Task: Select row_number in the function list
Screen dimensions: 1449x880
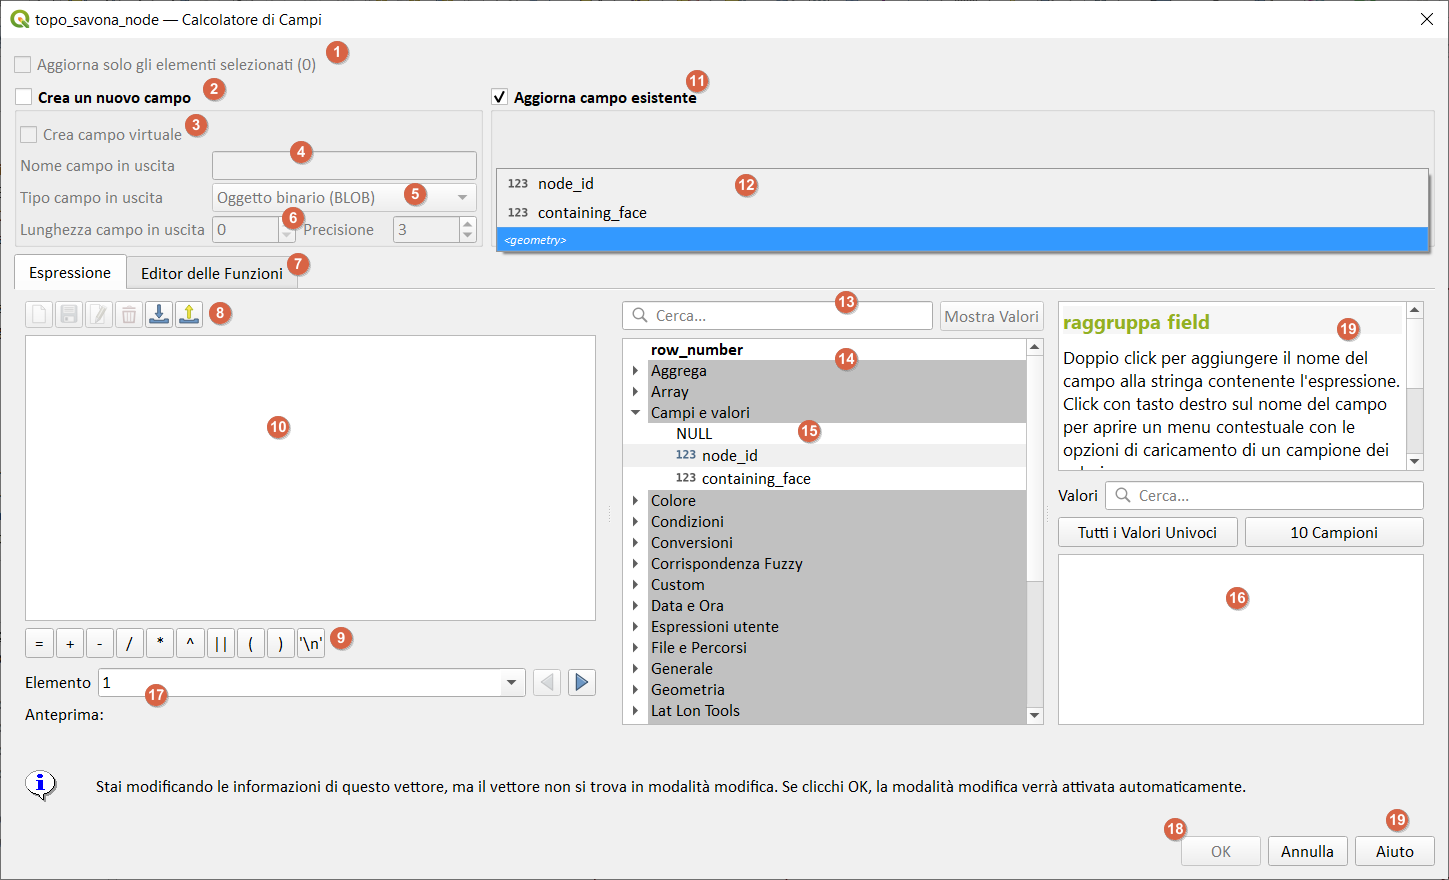Action: point(696,349)
